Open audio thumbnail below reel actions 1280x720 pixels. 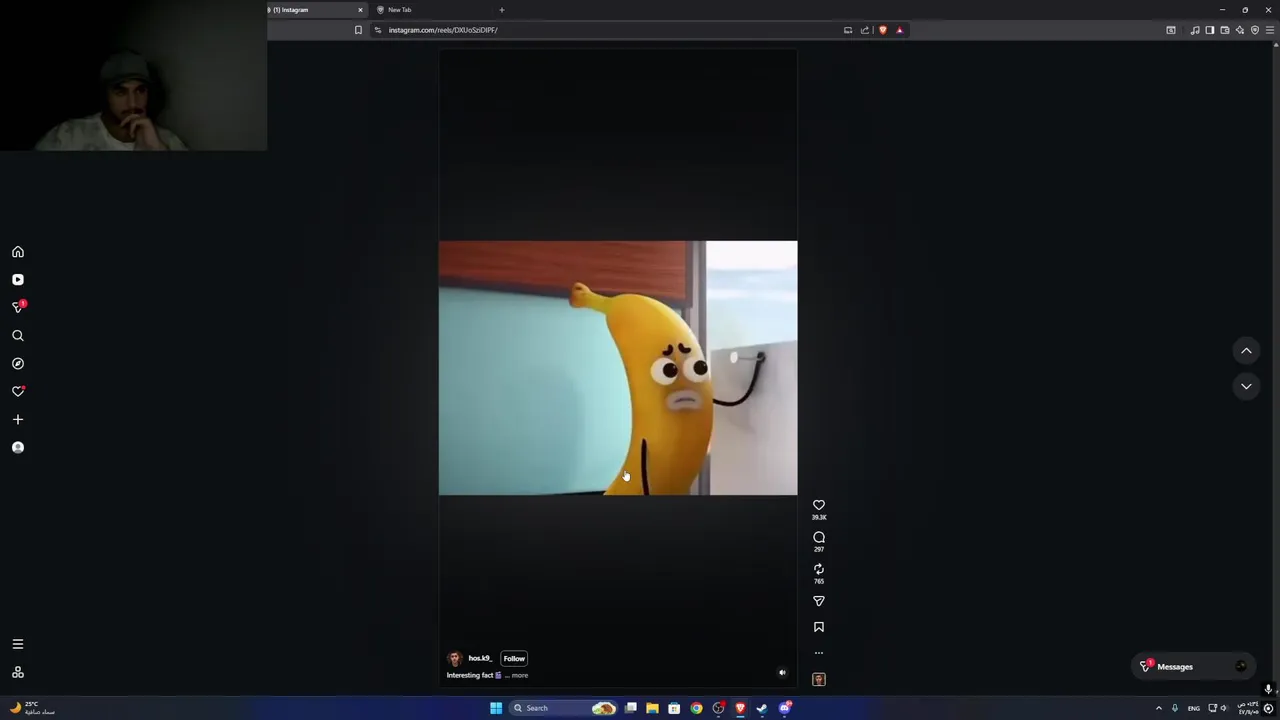pos(819,679)
